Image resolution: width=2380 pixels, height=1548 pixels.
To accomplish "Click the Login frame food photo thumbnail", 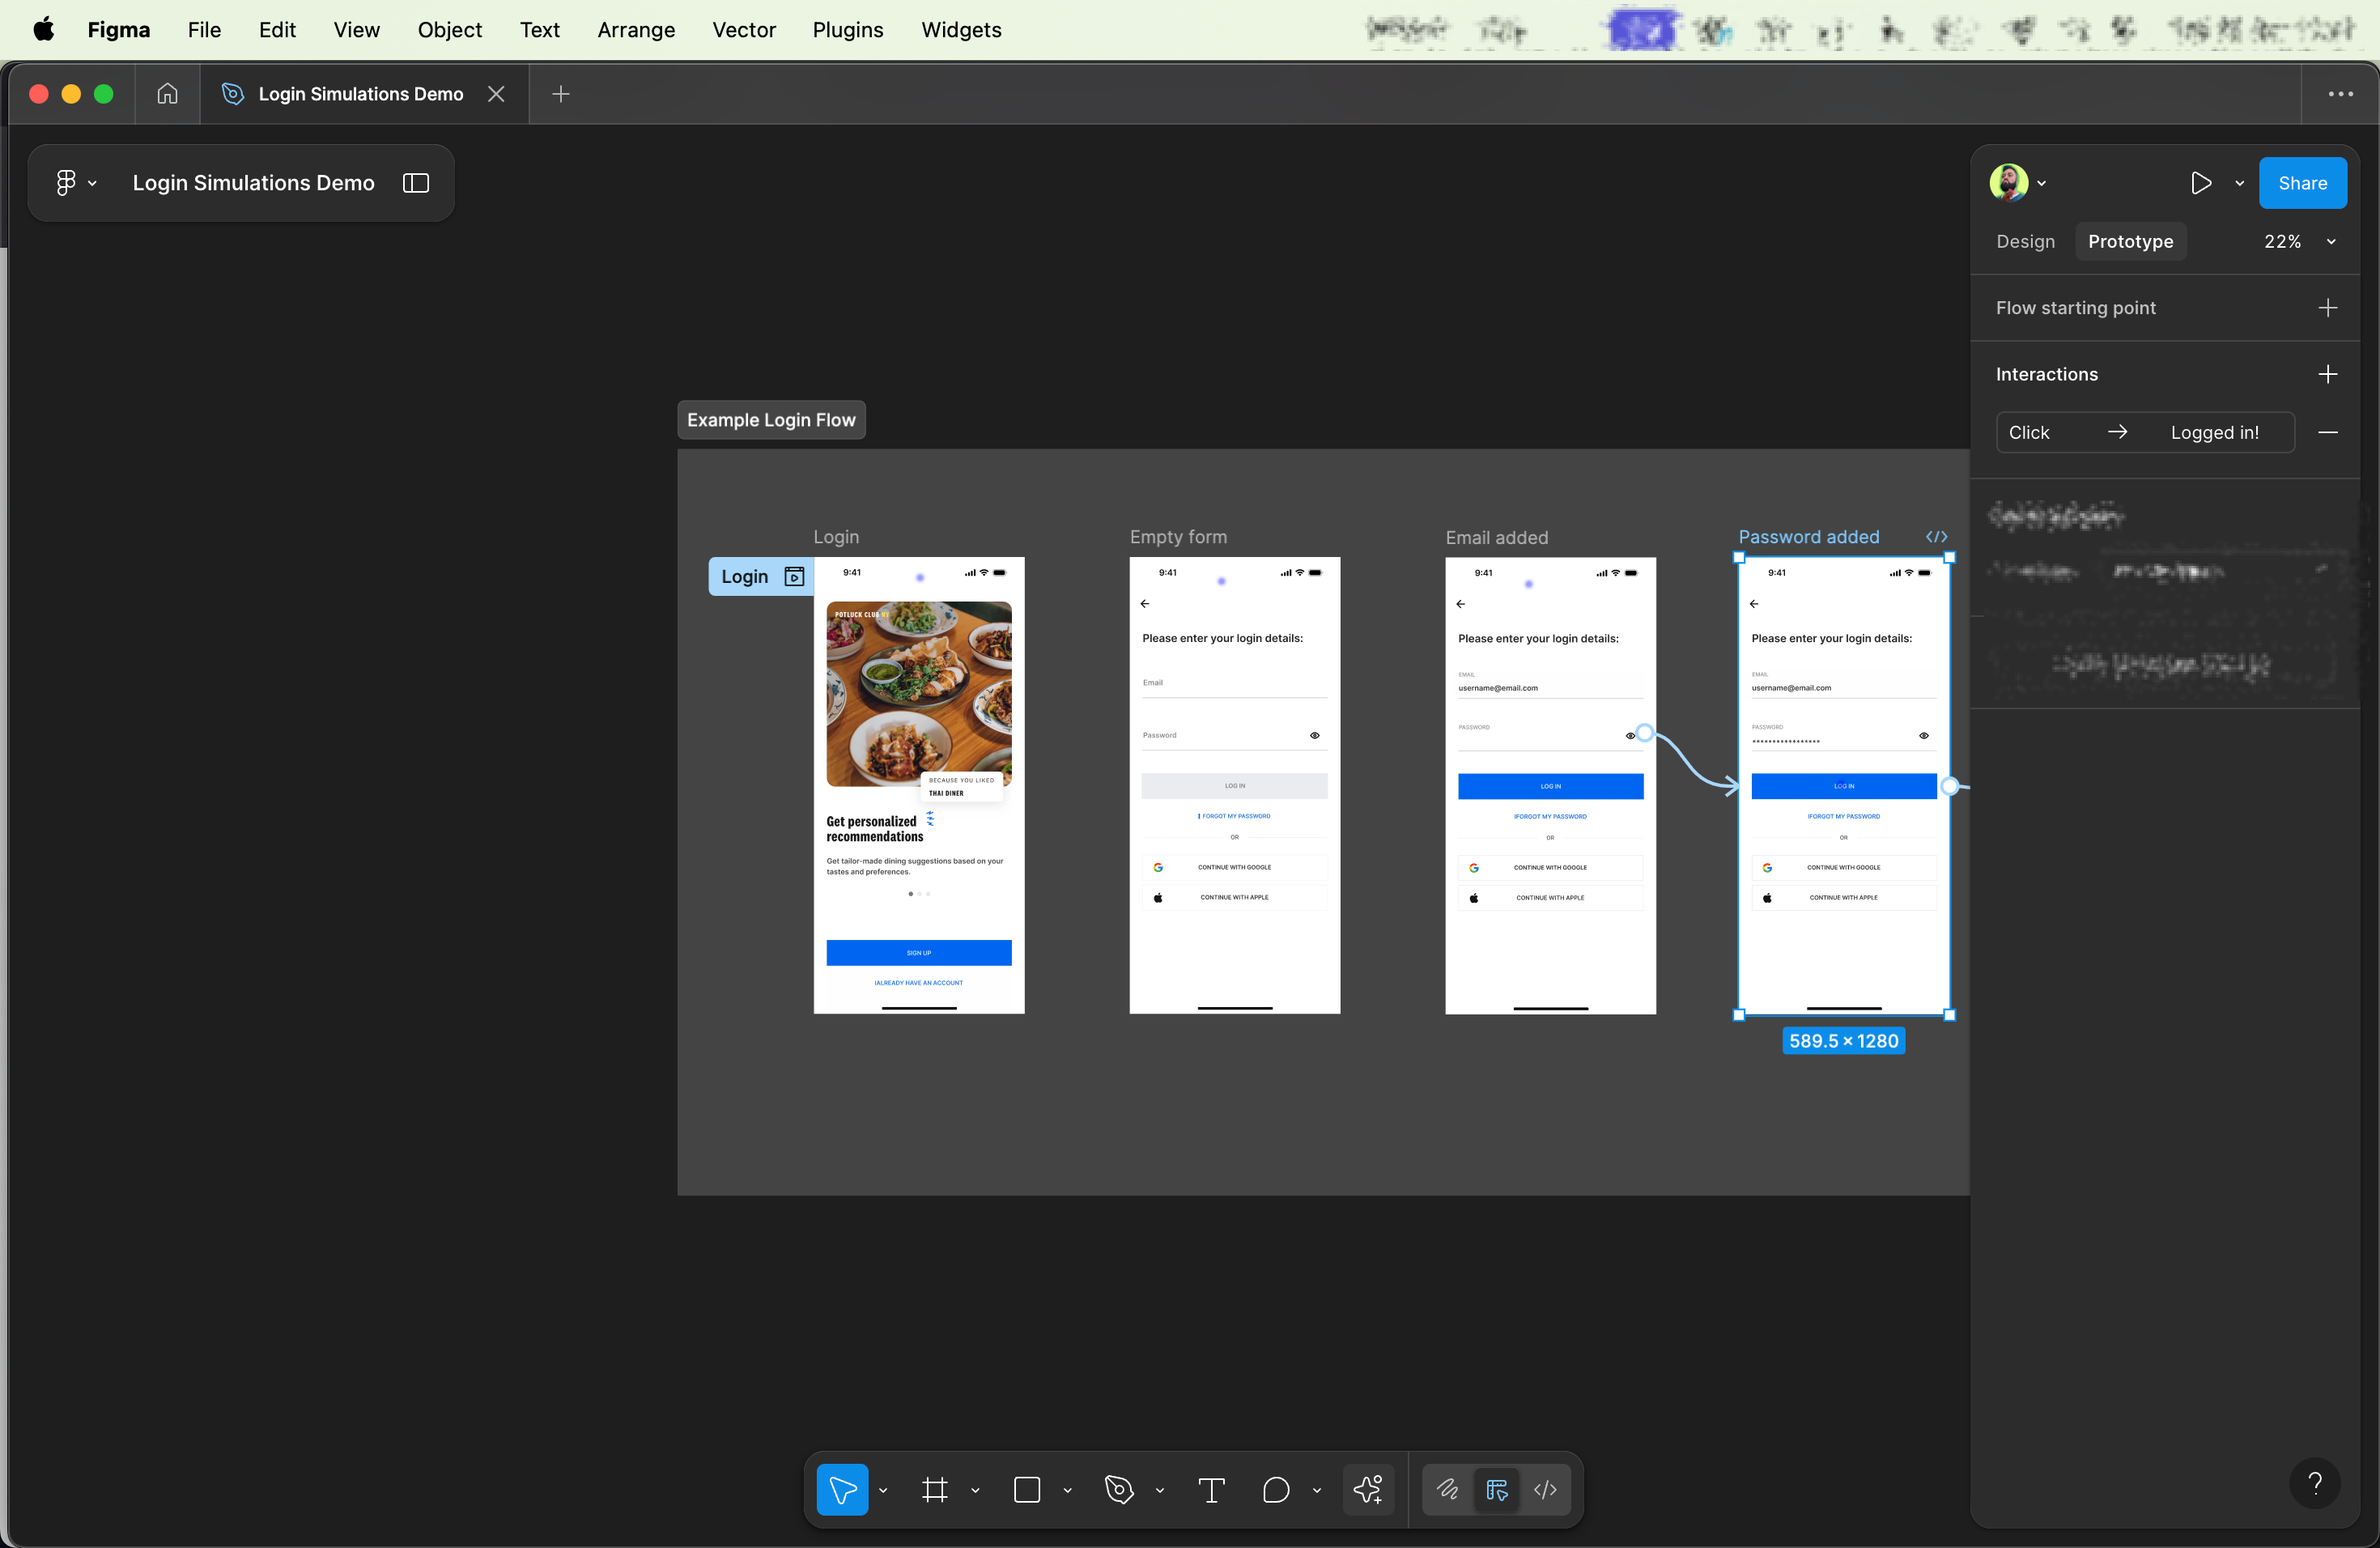I will 918,693.
